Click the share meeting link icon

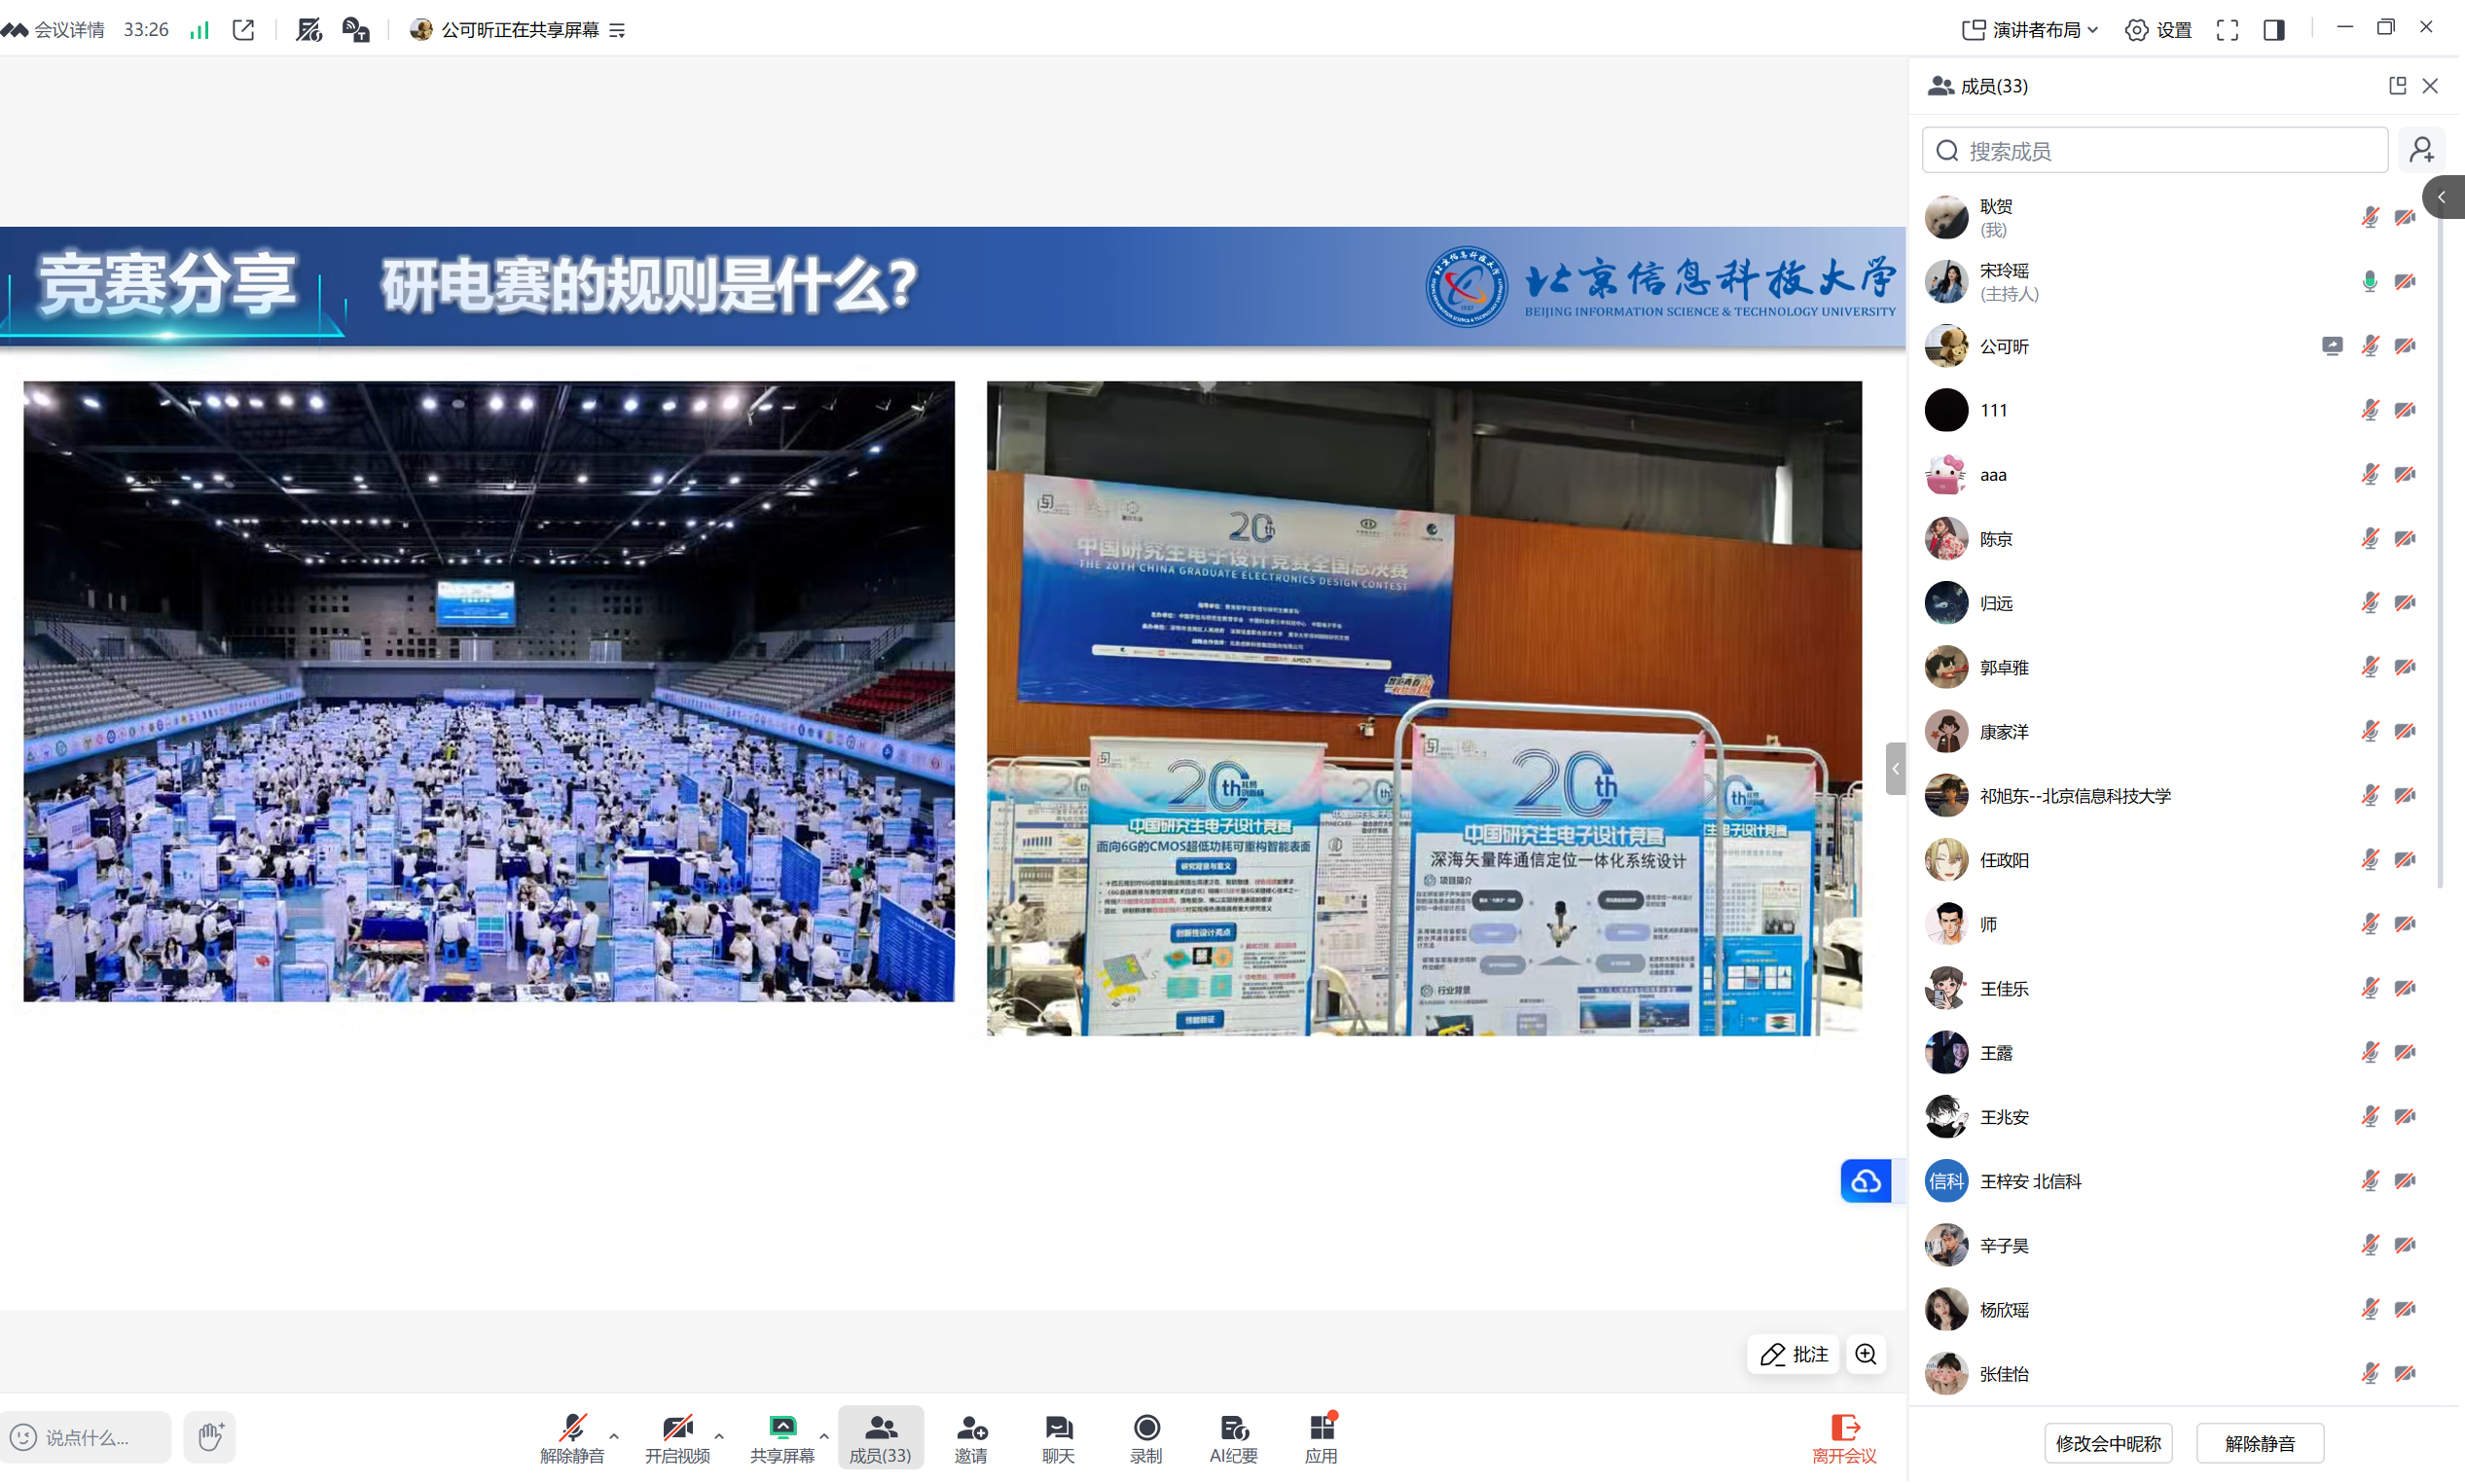click(x=243, y=30)
